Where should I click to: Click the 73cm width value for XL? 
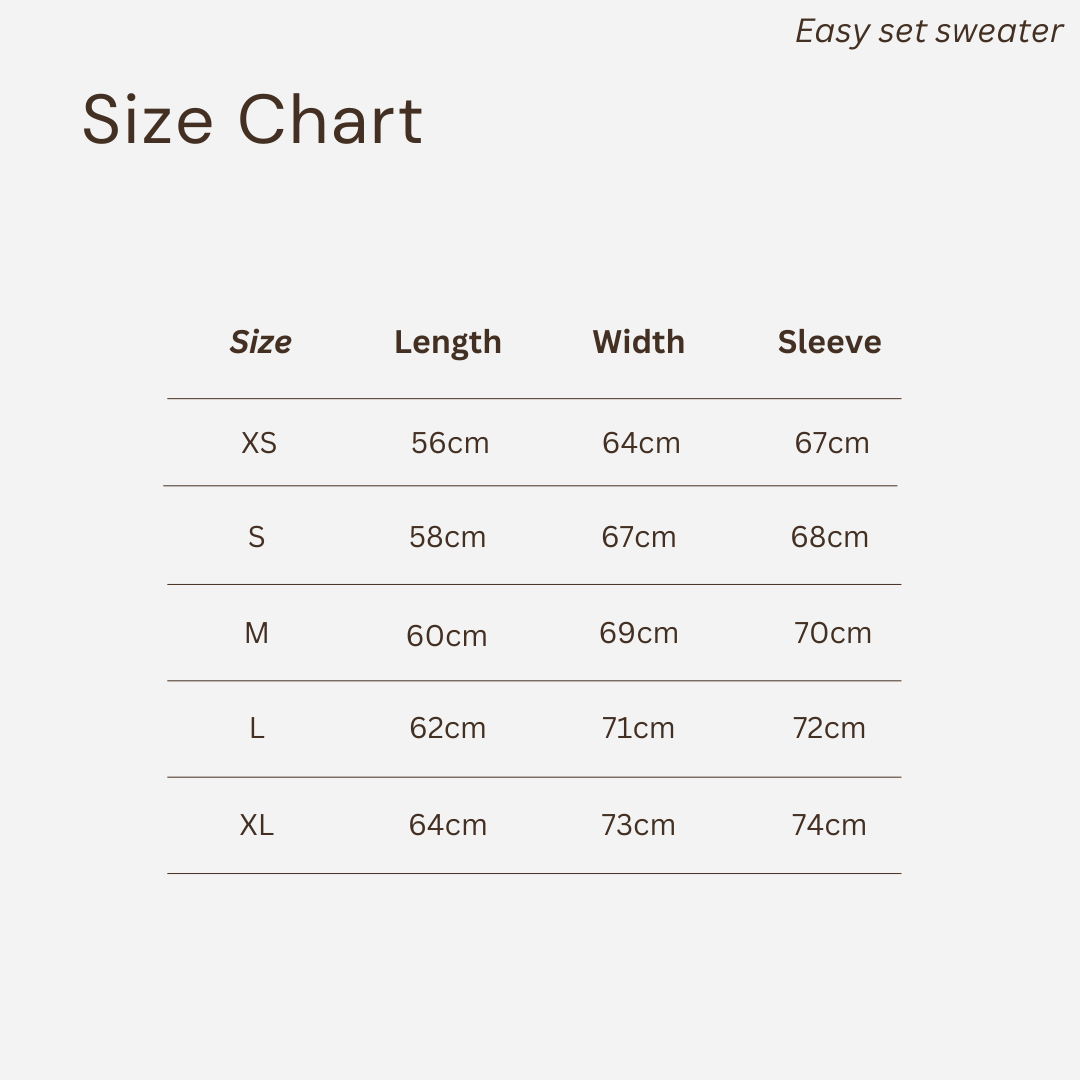[638, 825]
